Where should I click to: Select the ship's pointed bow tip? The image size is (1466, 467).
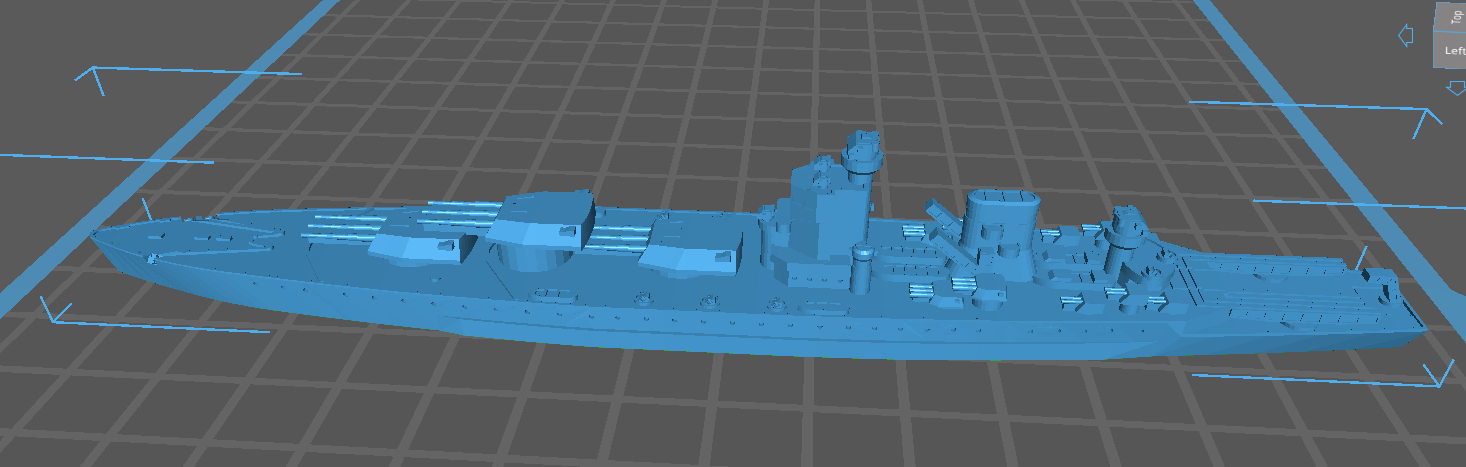click(96, 236)
